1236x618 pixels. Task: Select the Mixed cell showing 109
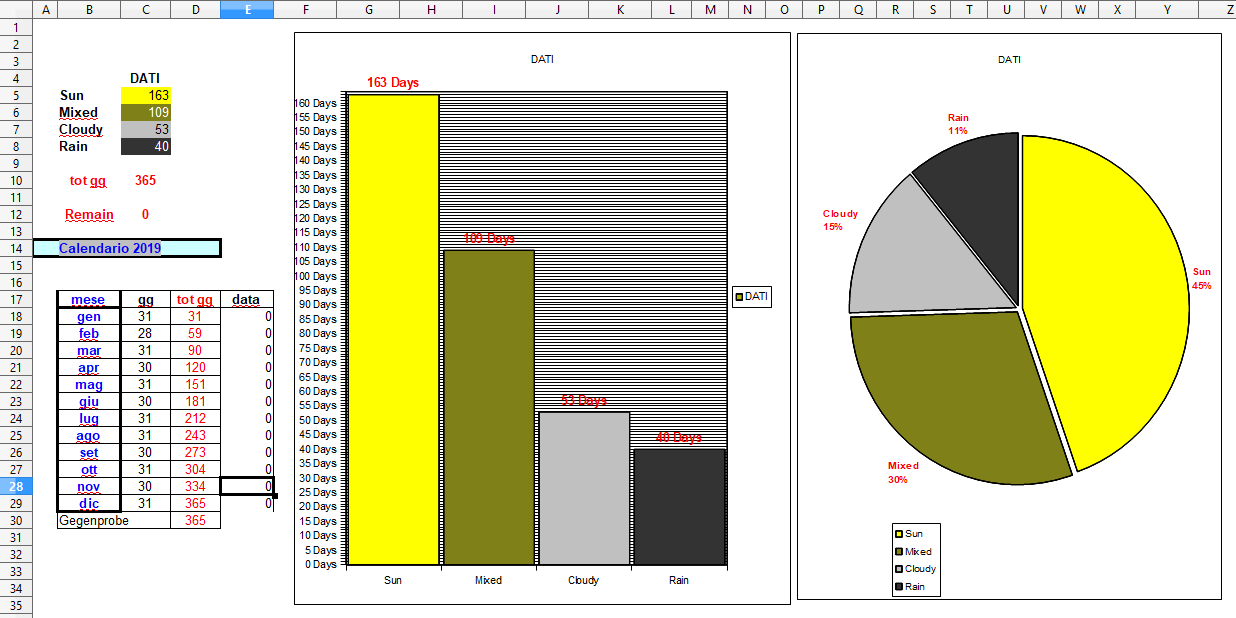(146, 112)
